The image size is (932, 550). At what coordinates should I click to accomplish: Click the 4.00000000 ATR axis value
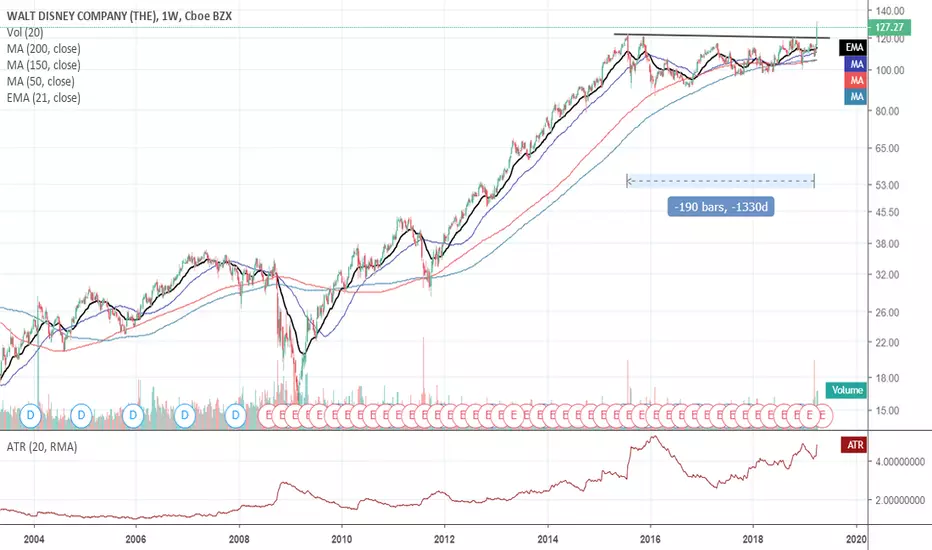(x=899, y=461)
